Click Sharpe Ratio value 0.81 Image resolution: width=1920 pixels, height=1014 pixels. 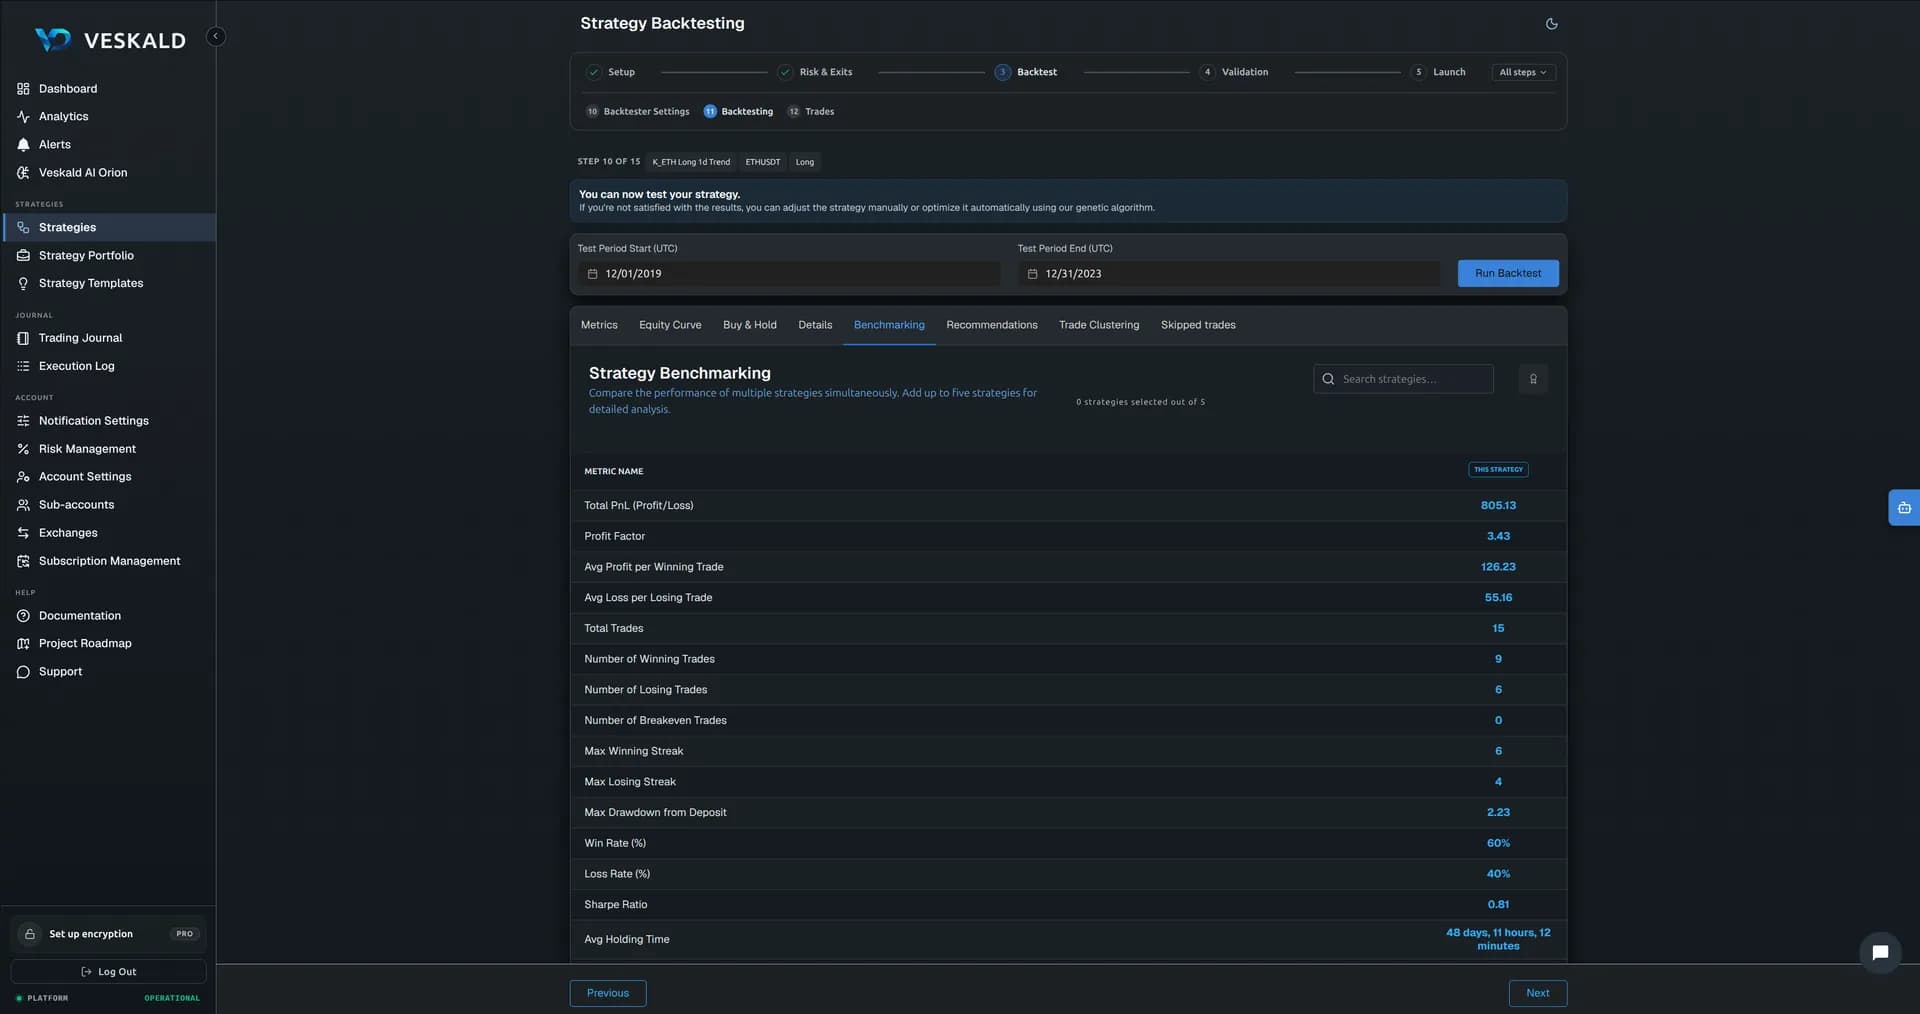pos(1498,905)
